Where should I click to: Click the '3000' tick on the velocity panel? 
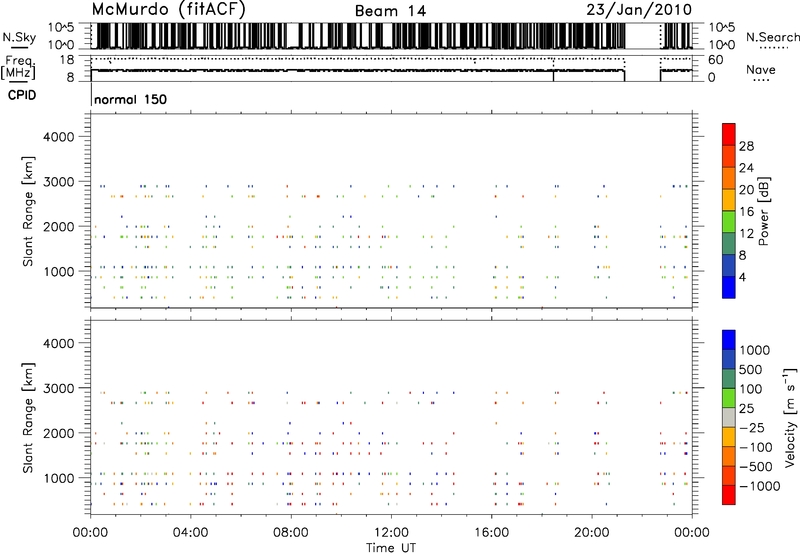click(59, 388)
